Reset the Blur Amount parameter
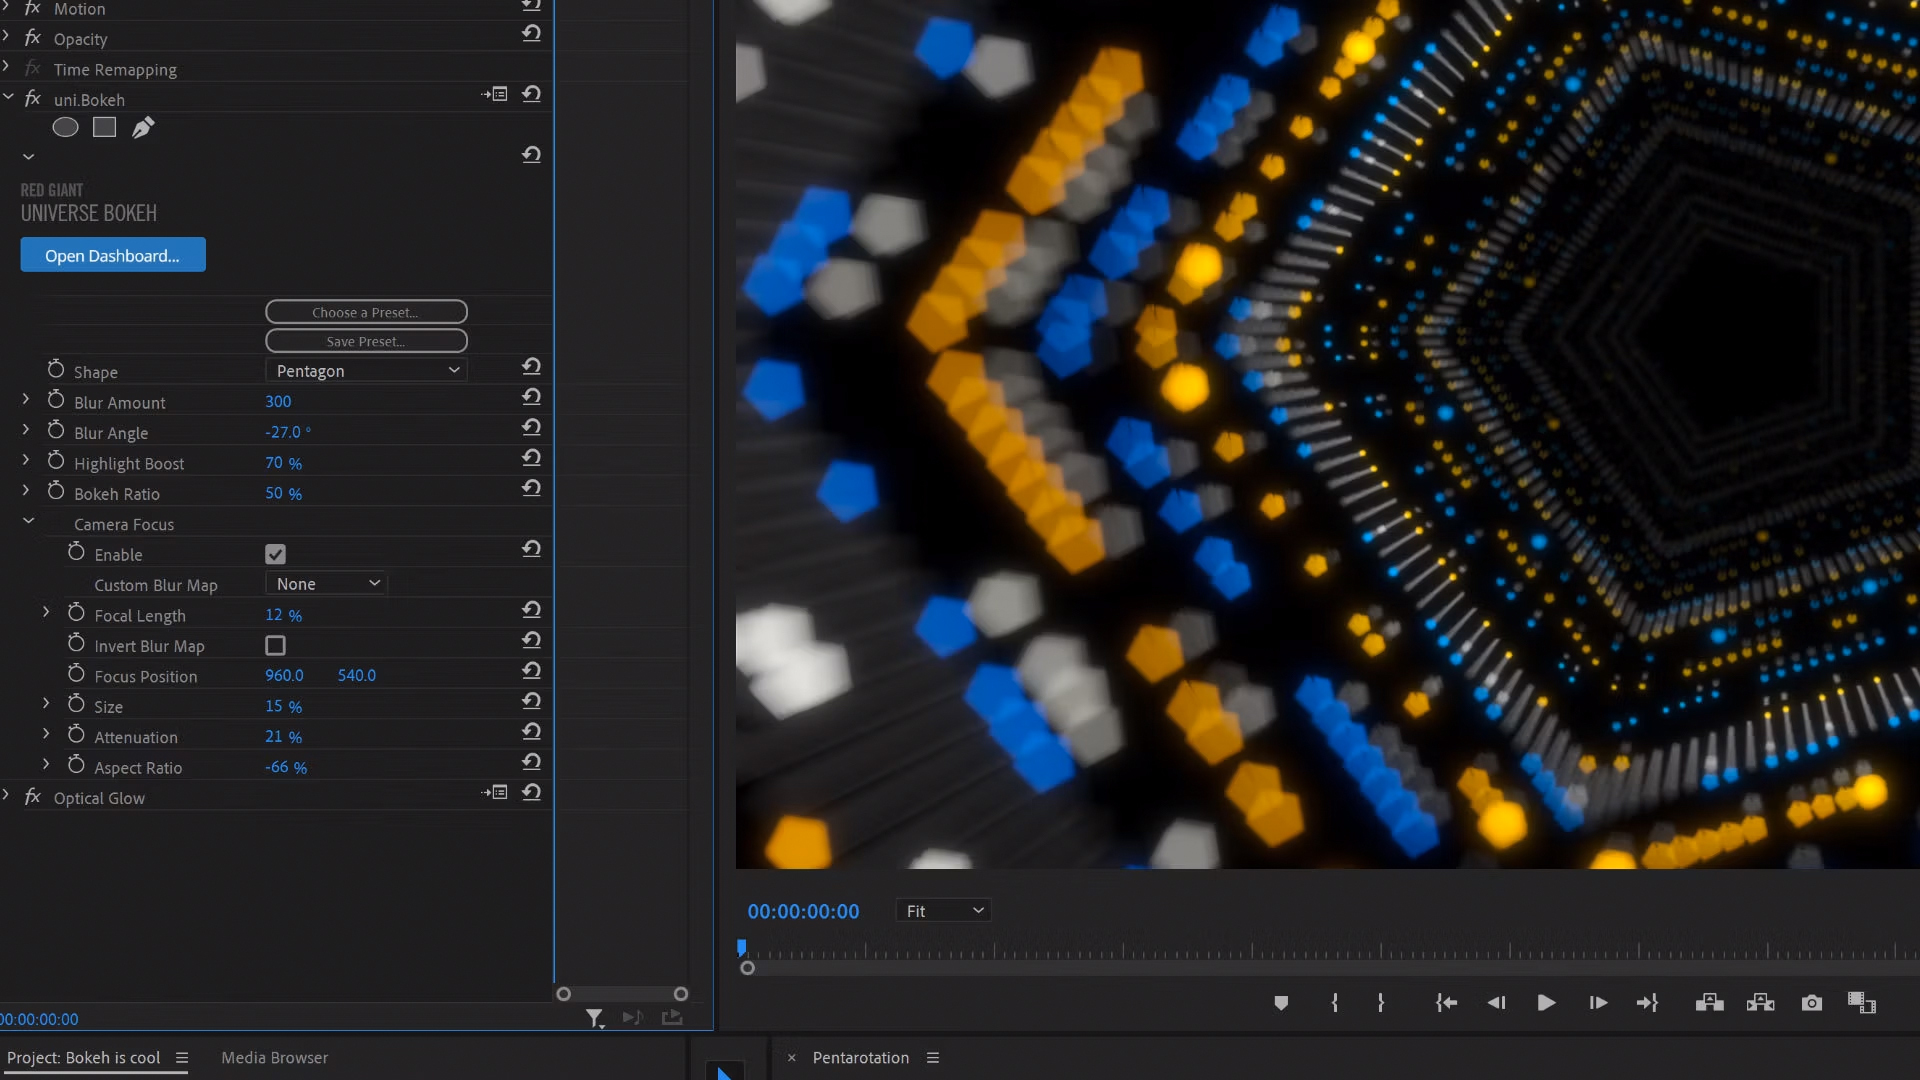 (531, 397)
